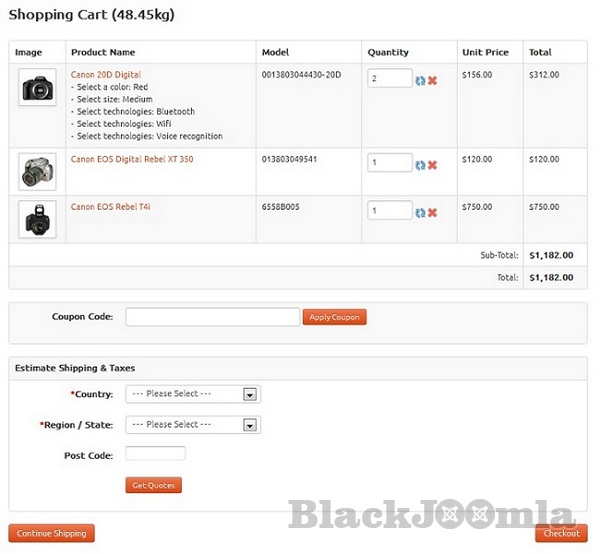Click update icon for Canon EOS Digital Rebel XT

click(420, 165)
